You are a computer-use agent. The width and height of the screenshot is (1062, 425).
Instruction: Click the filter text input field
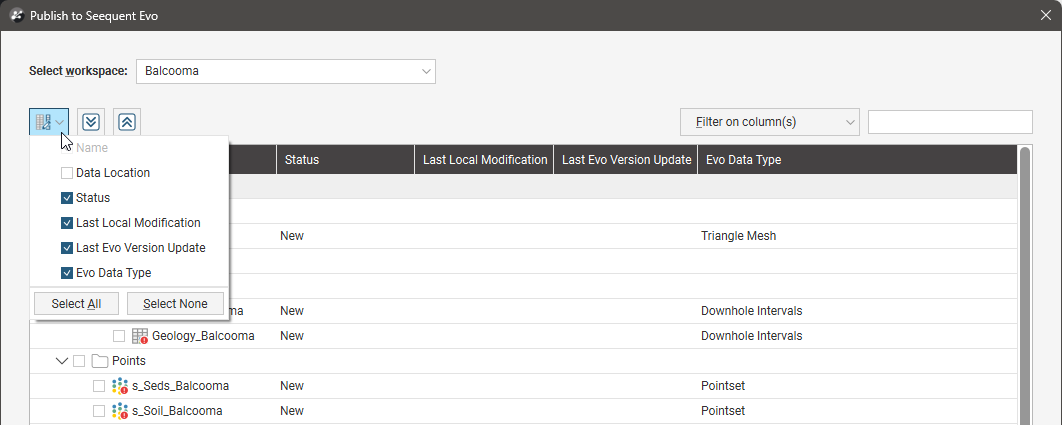point(949,122)
